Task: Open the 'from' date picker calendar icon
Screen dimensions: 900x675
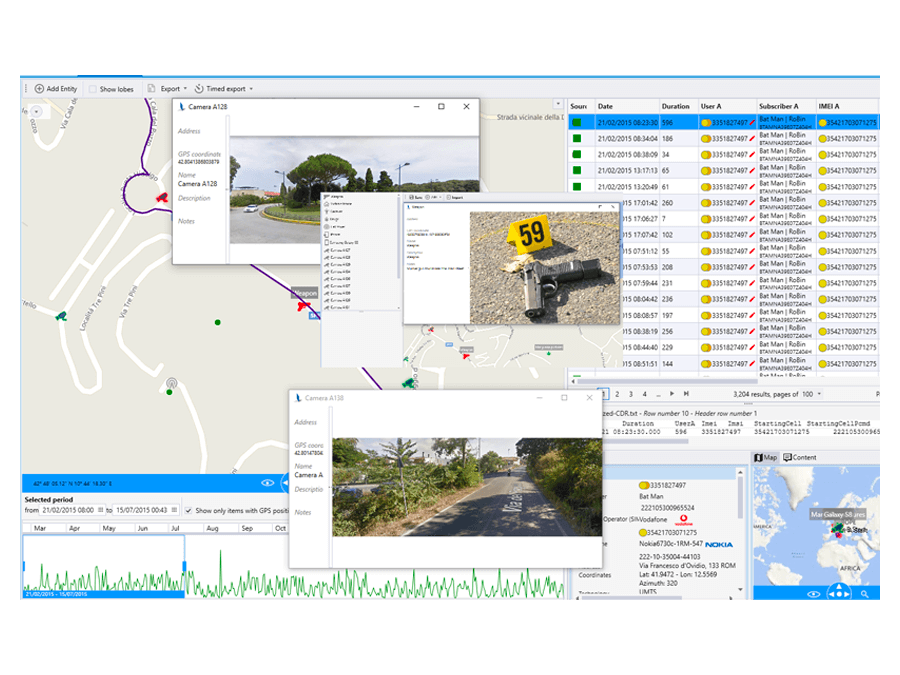Action: (x=101, y=510)
